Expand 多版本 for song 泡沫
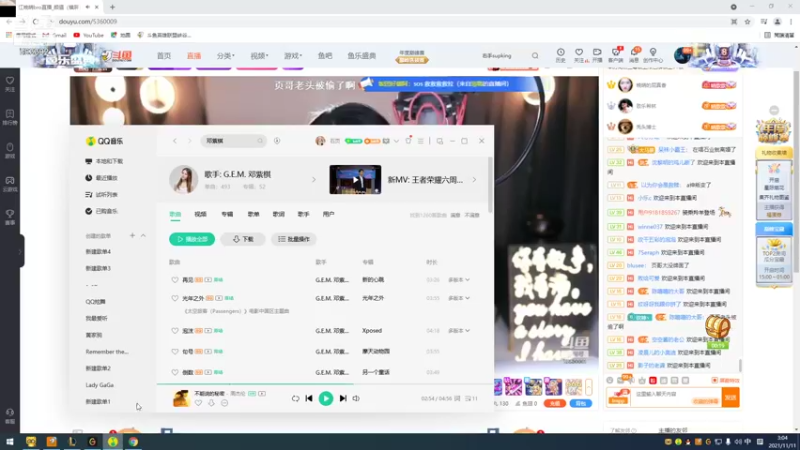The height and width of the screenshot is (450, 800). [x=459, y=331]
